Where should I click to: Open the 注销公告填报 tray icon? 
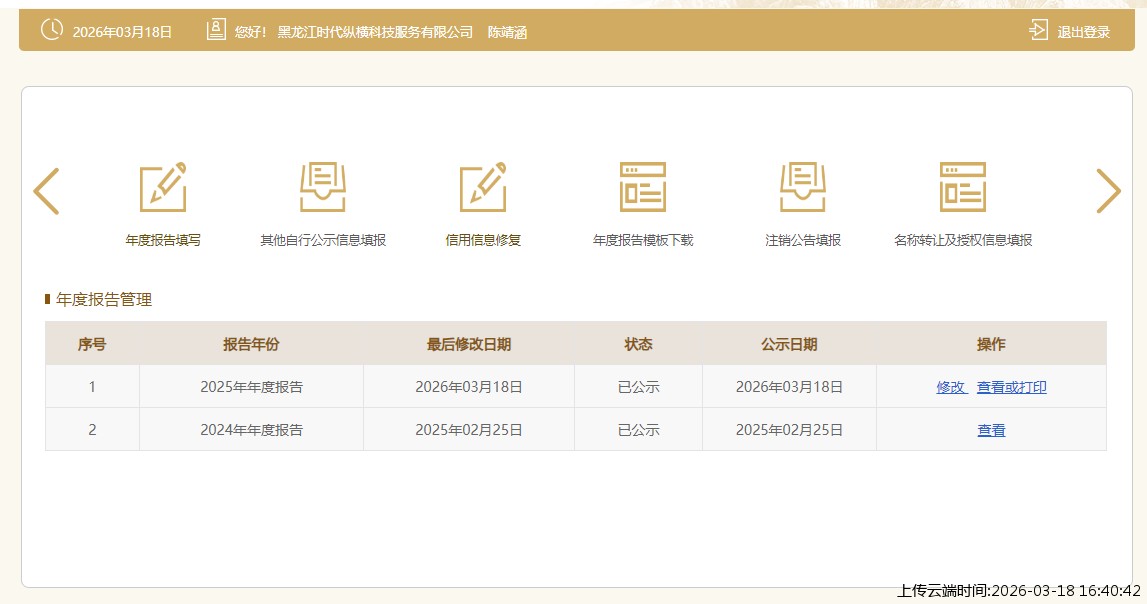click(803, 187)
